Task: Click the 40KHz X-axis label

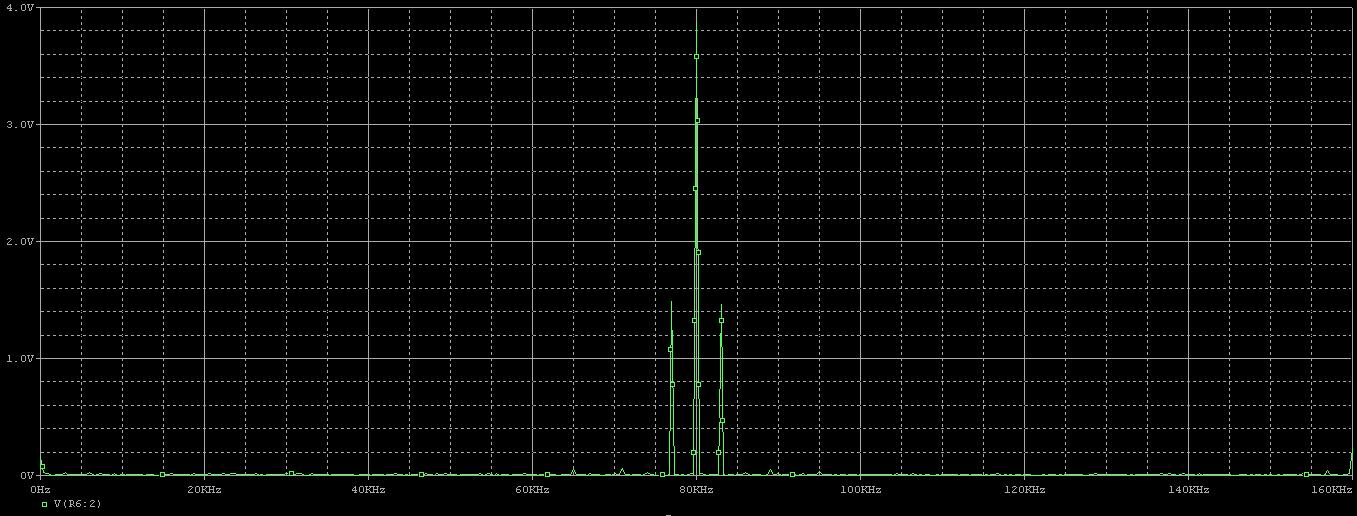Action: pyautogui.click(x=368, y=490)
